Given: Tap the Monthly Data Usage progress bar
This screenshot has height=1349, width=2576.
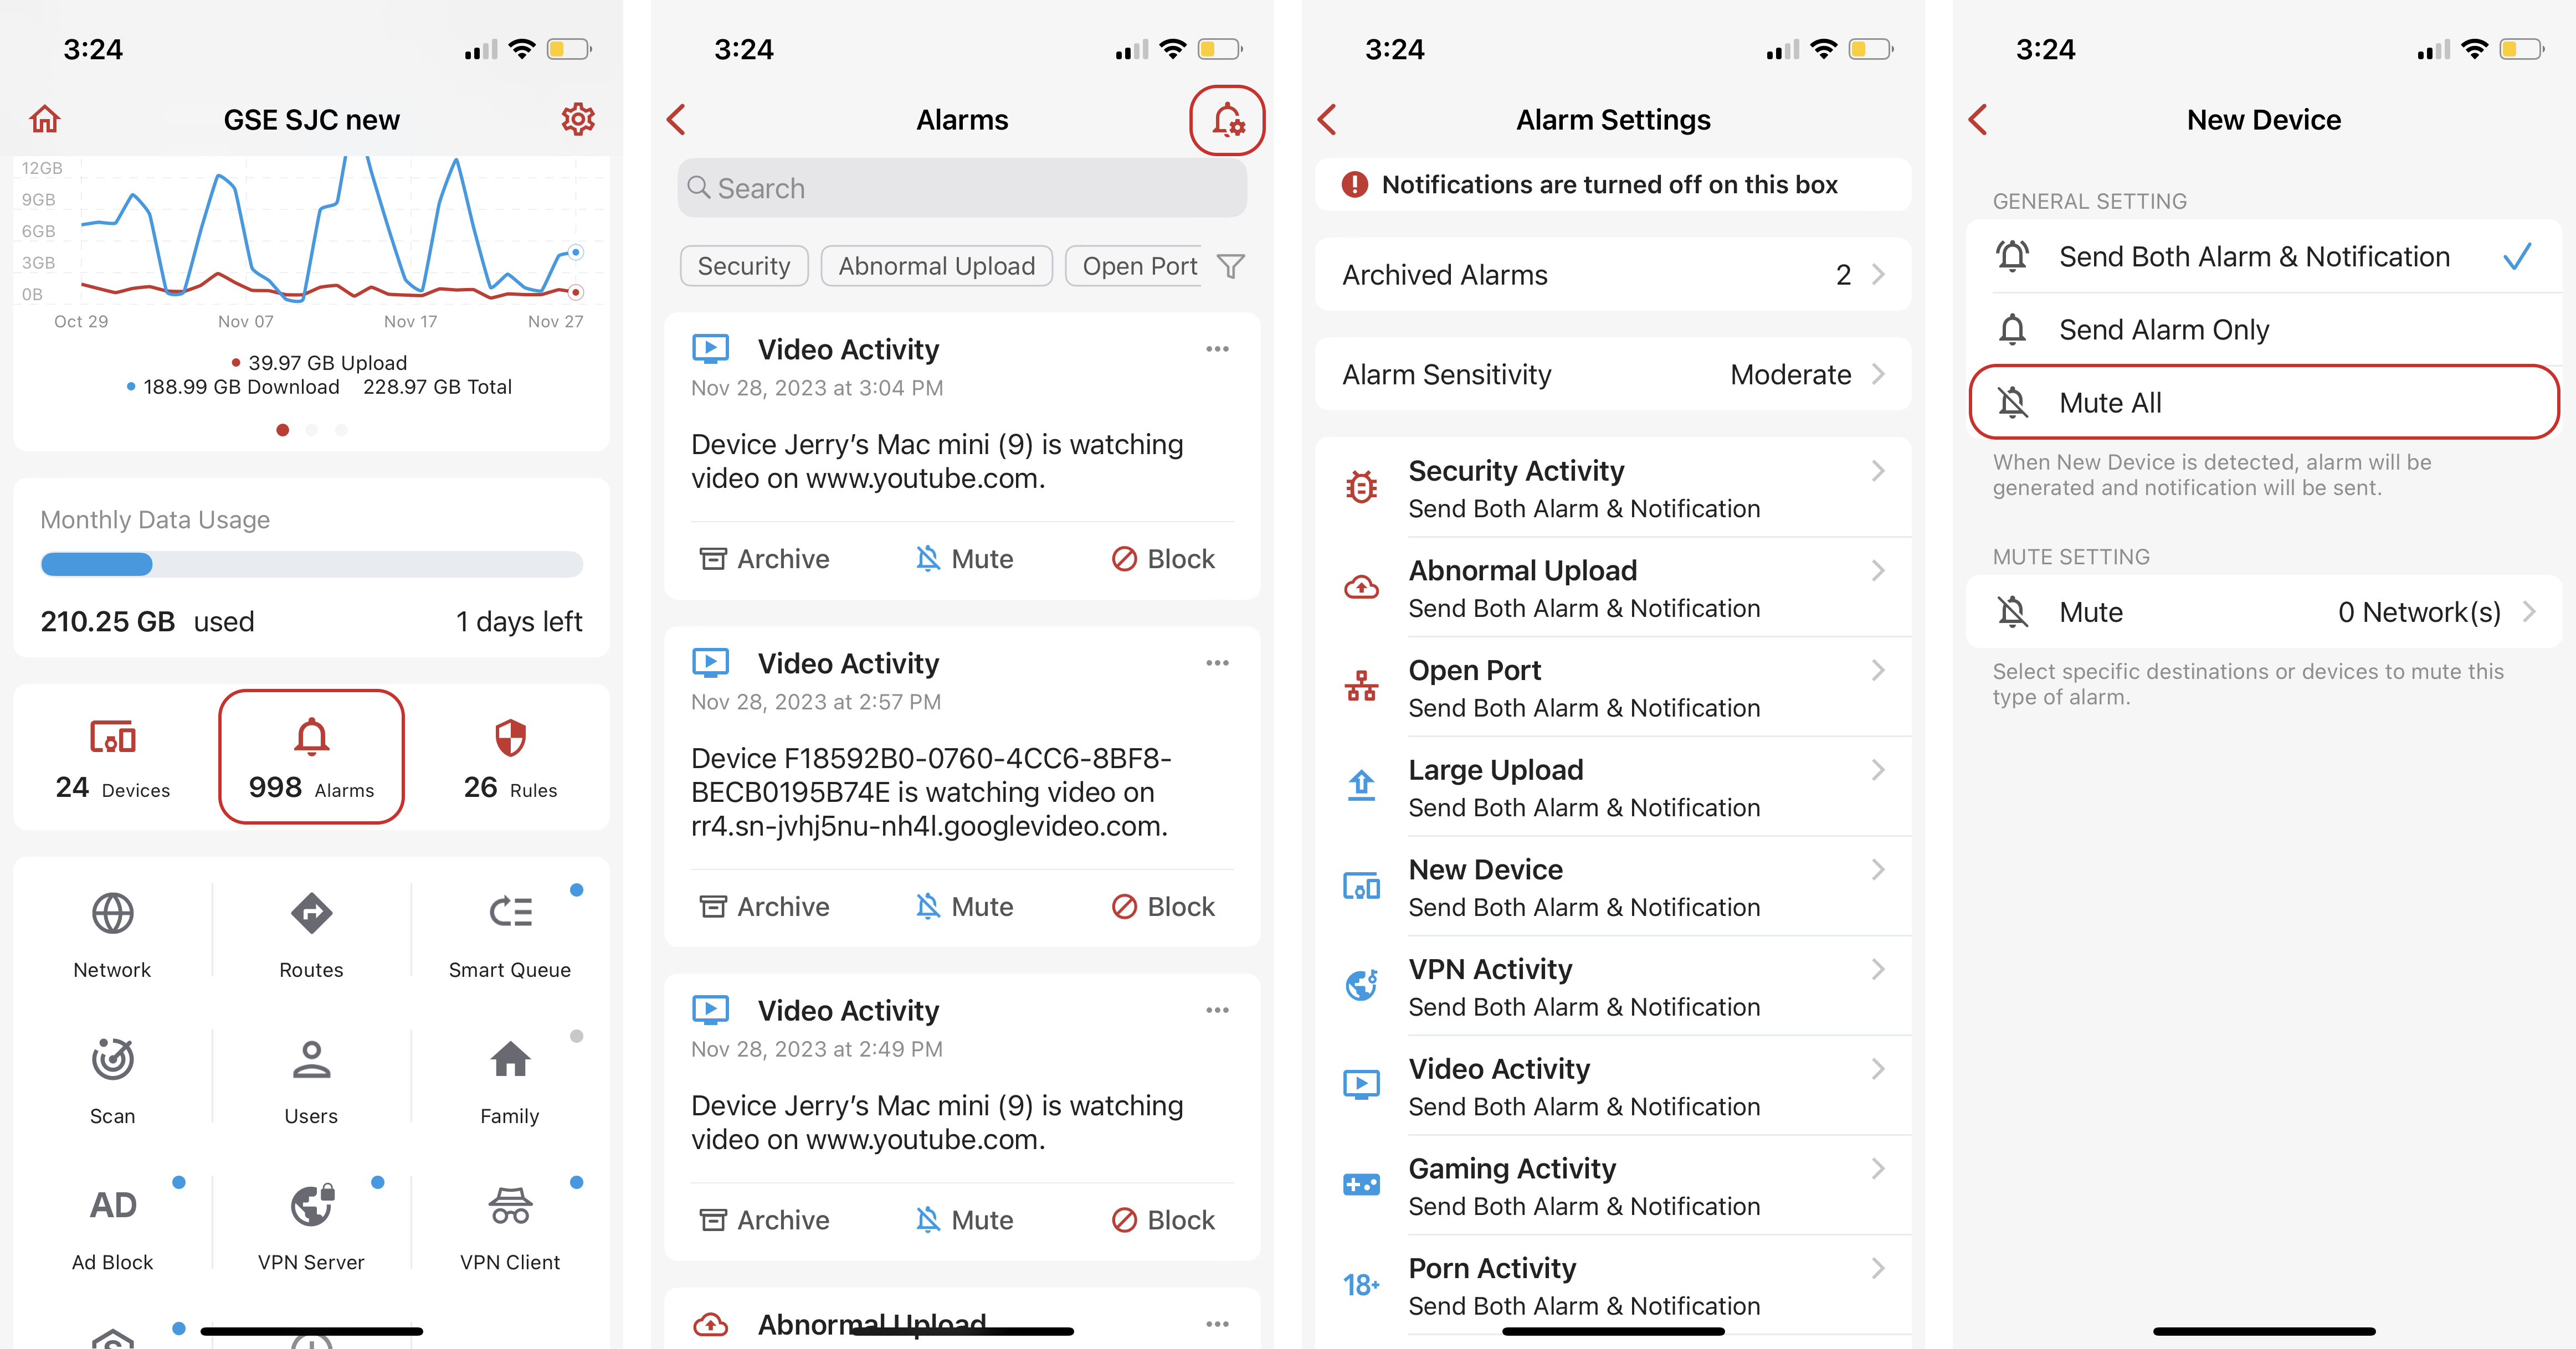Looking at the screenshot, I should tap(311, 565).
